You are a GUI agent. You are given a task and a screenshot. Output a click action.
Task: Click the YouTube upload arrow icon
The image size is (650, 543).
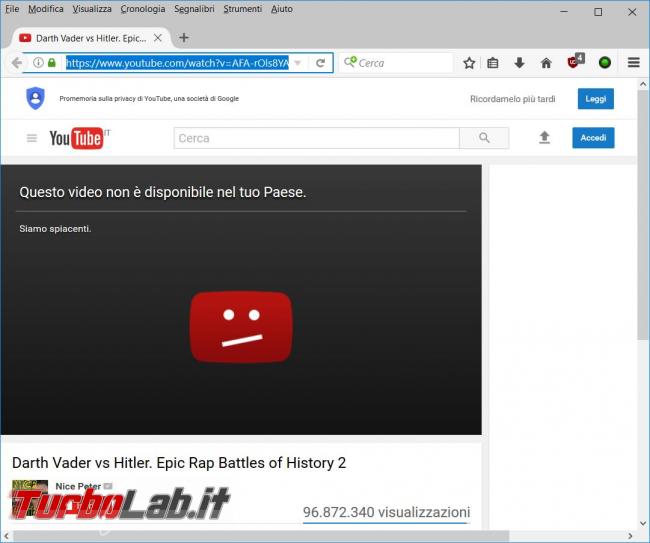(x=544, y=138)
